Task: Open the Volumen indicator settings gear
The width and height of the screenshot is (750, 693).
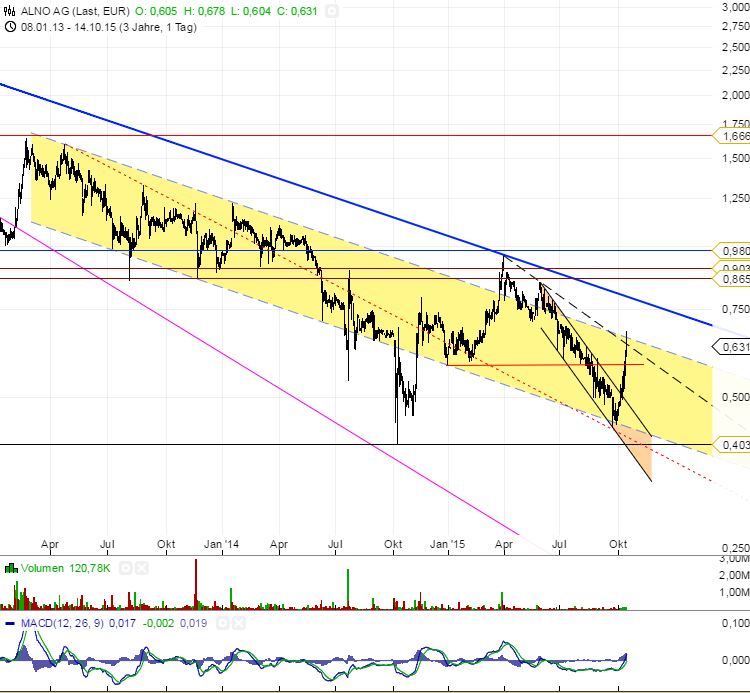Action: click(125, 568)
